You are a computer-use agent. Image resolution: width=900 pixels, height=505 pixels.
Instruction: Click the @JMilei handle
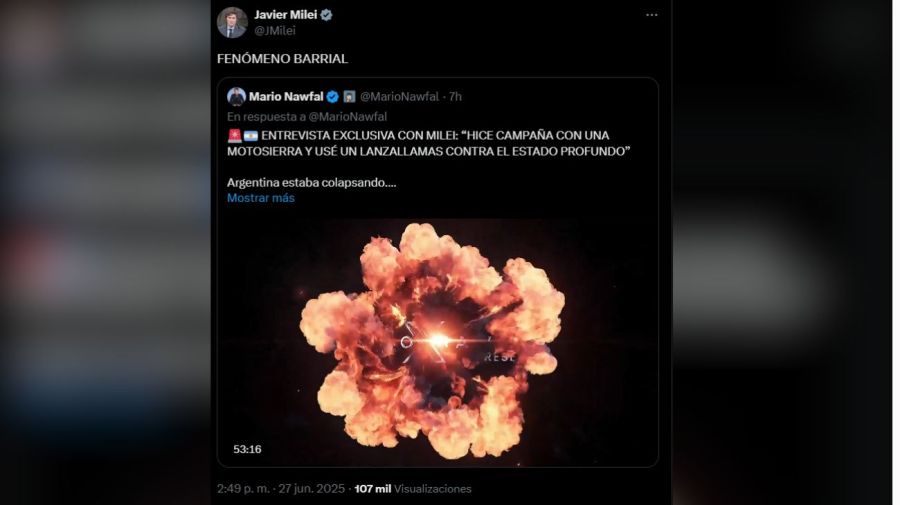pos(274,30)
